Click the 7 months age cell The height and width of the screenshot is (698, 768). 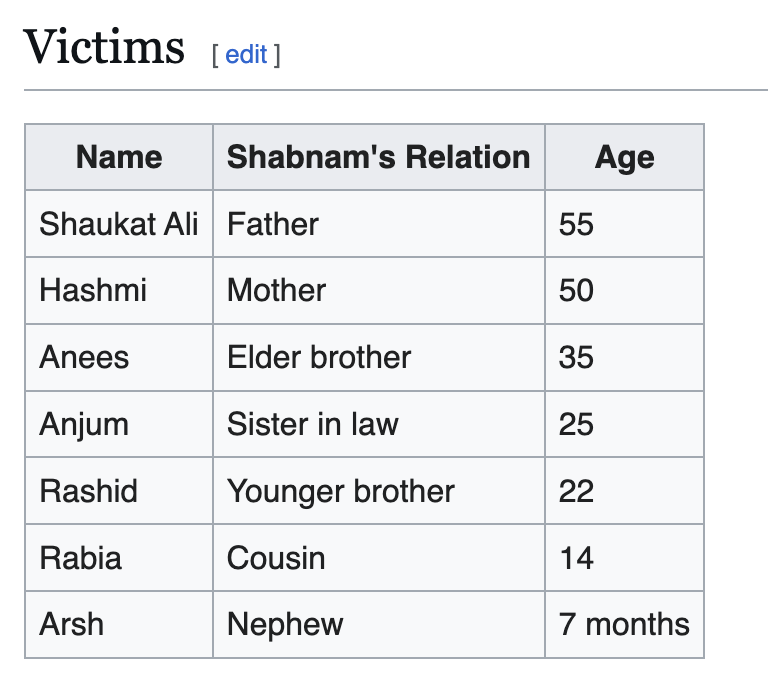click(624, 624)
